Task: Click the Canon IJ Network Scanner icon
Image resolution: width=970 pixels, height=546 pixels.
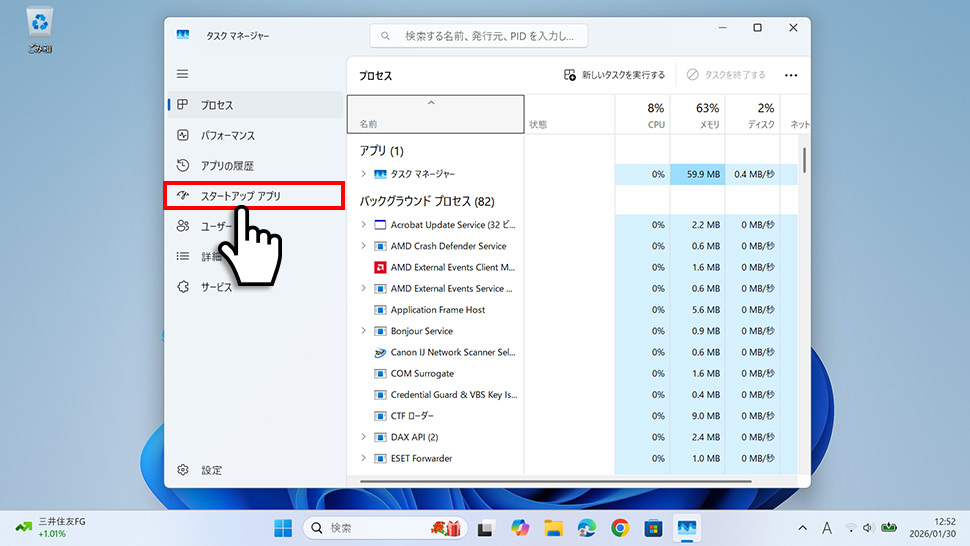Action: [380, 353]
